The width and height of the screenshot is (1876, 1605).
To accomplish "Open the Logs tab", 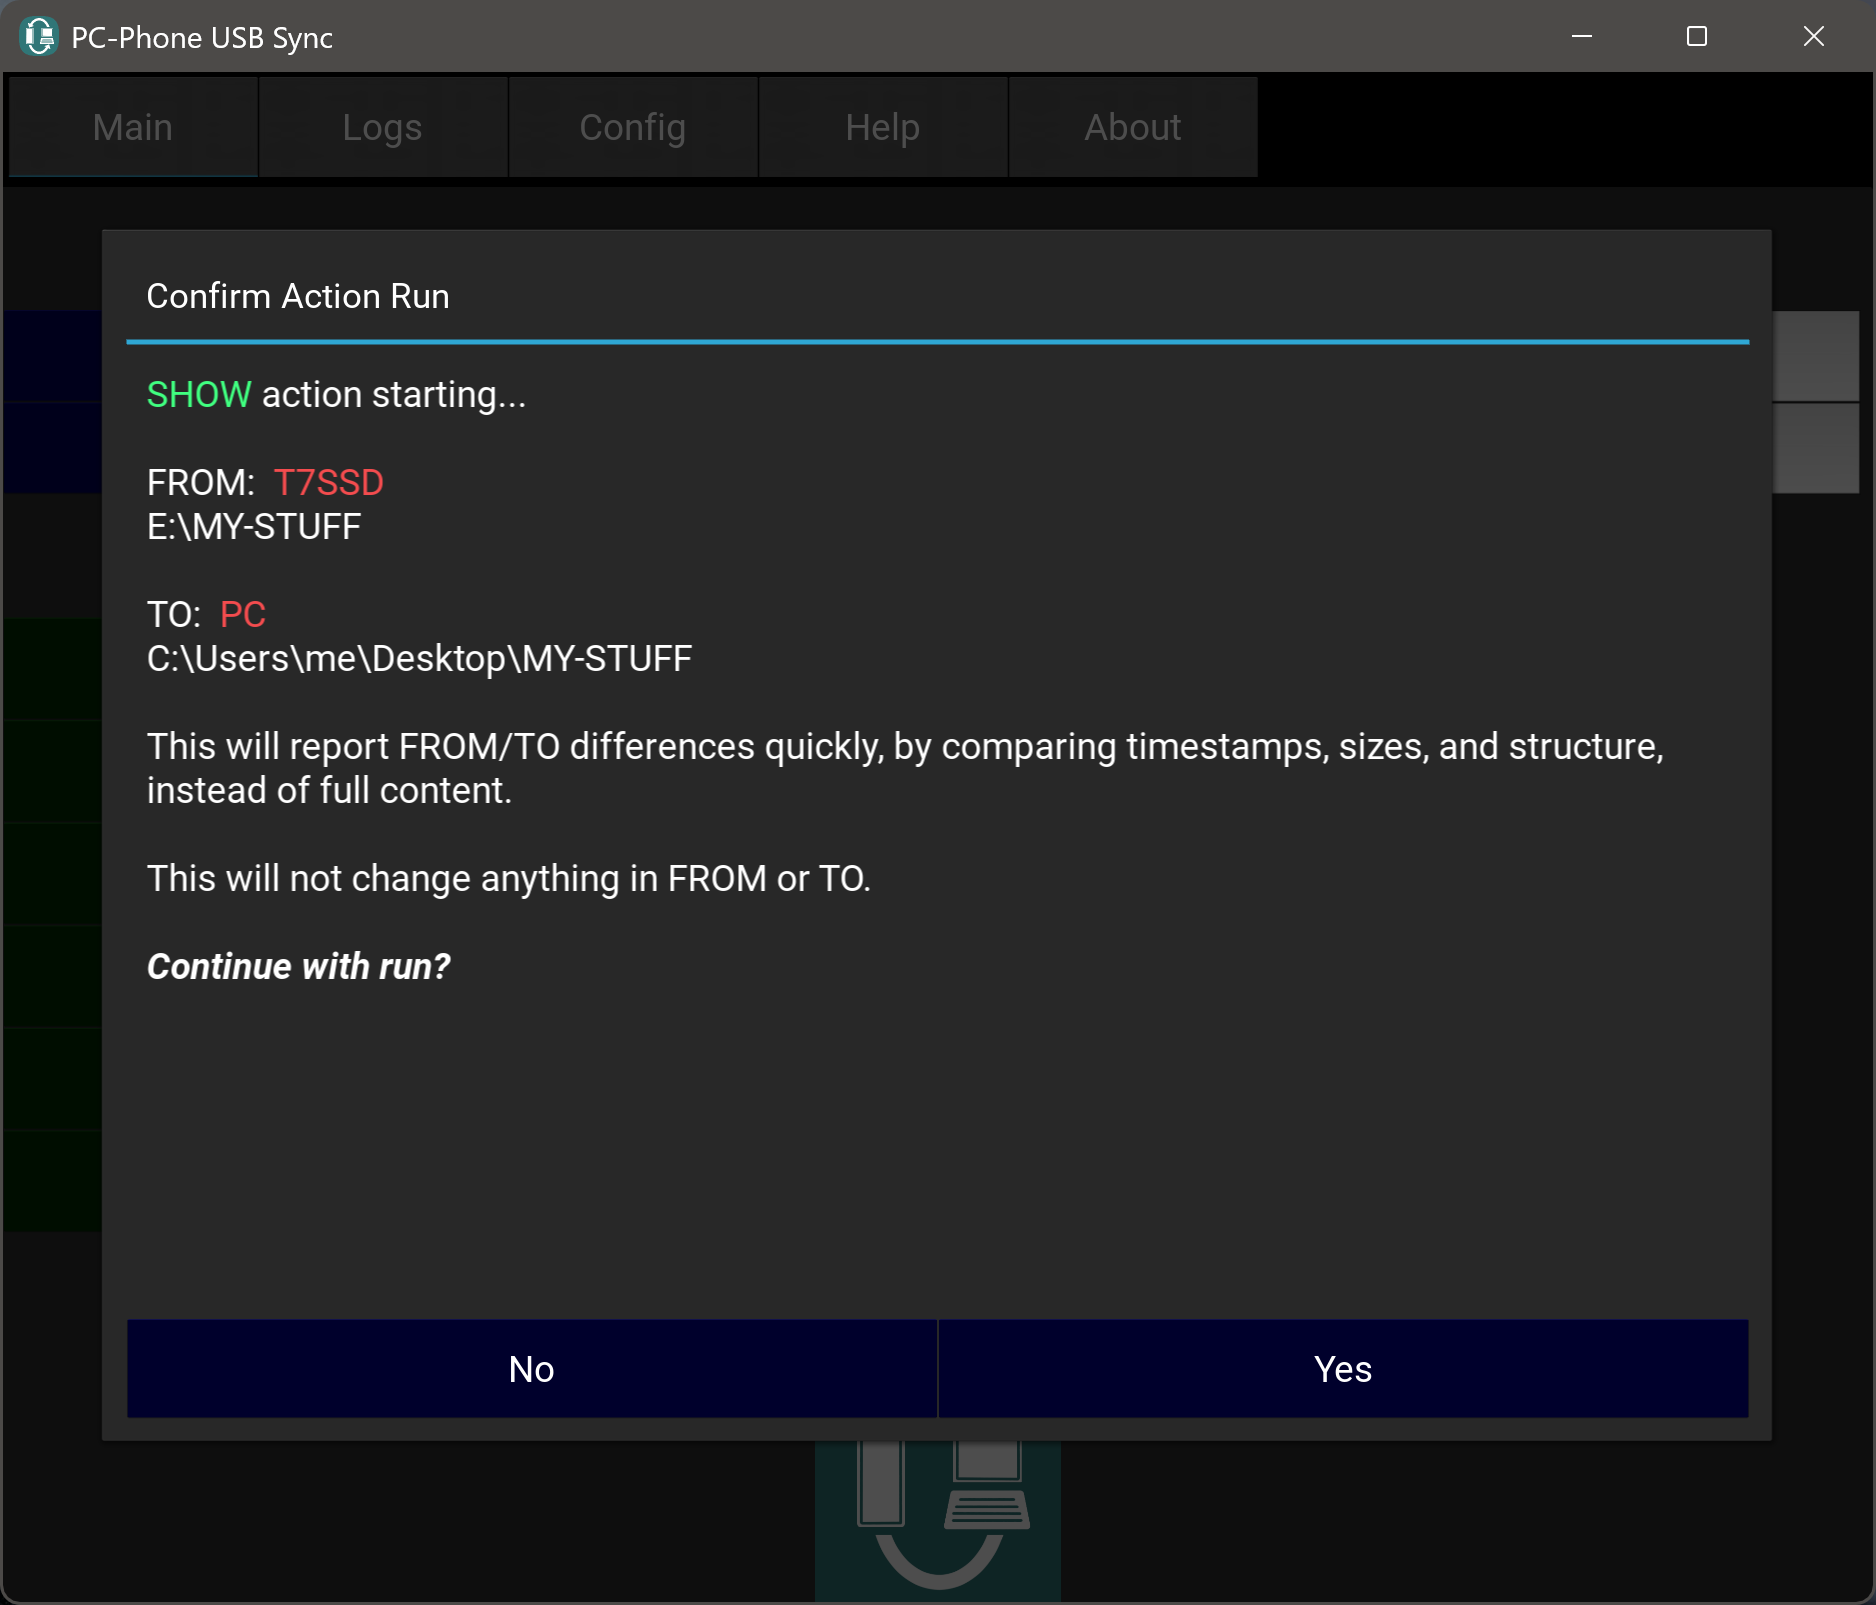I will tap(382, 128).
